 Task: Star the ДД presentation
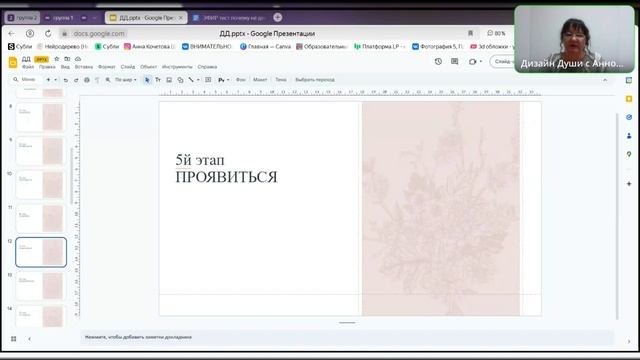(57, 59)
